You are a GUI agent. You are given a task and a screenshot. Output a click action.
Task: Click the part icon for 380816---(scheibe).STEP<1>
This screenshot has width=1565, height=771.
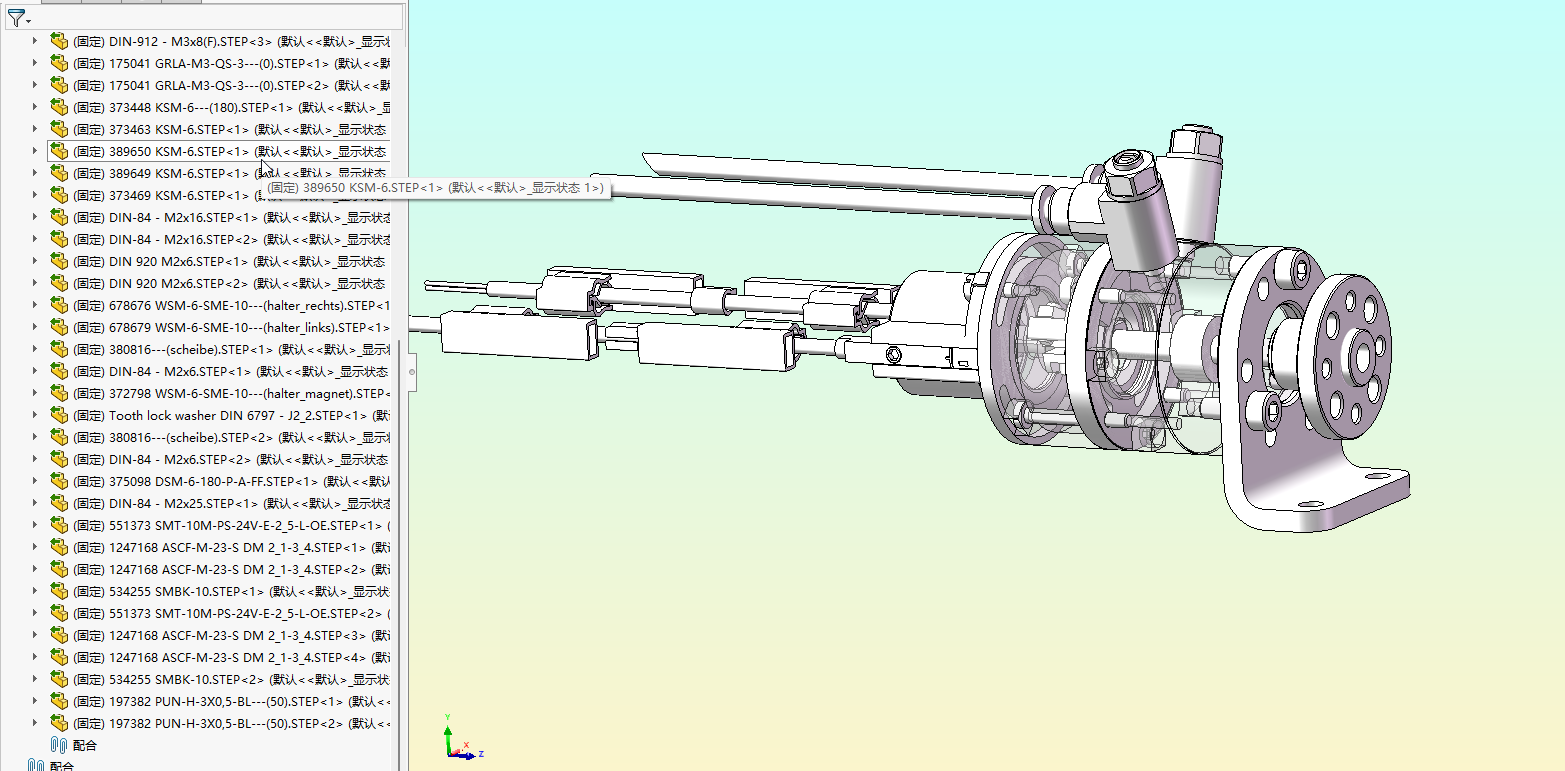(x=59, y=349)
